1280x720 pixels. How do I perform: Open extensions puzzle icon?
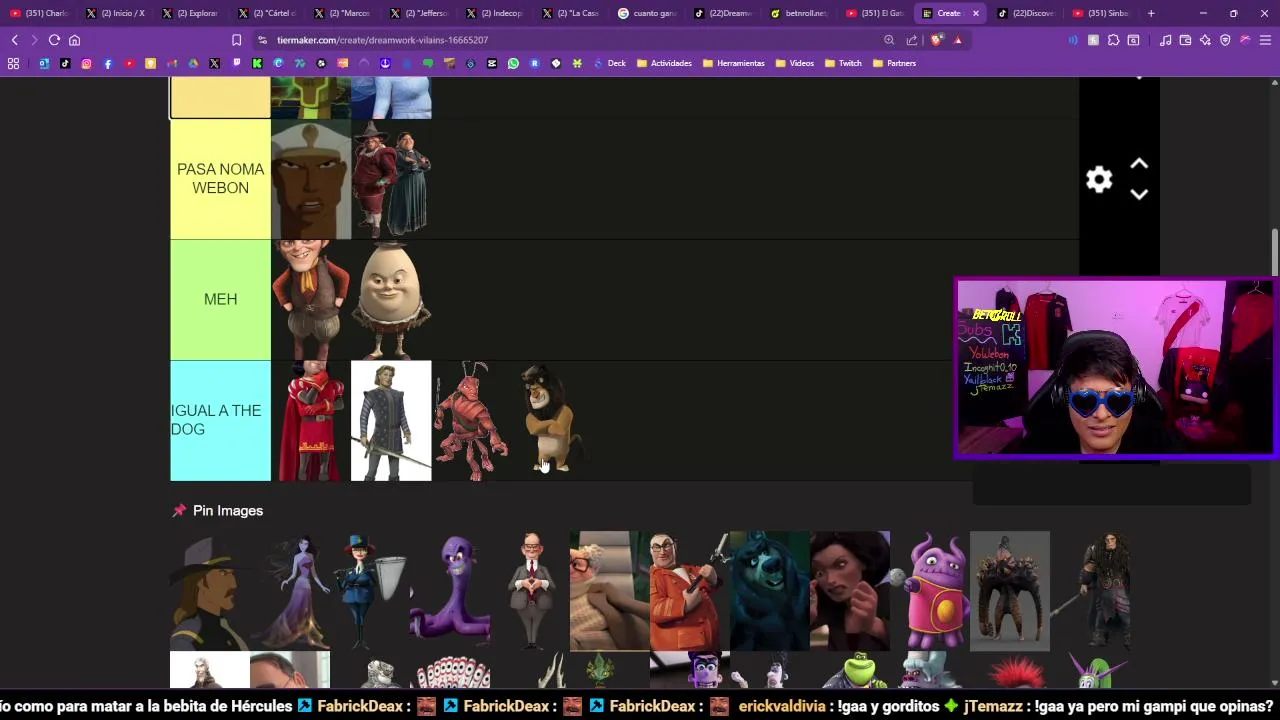1113,40
